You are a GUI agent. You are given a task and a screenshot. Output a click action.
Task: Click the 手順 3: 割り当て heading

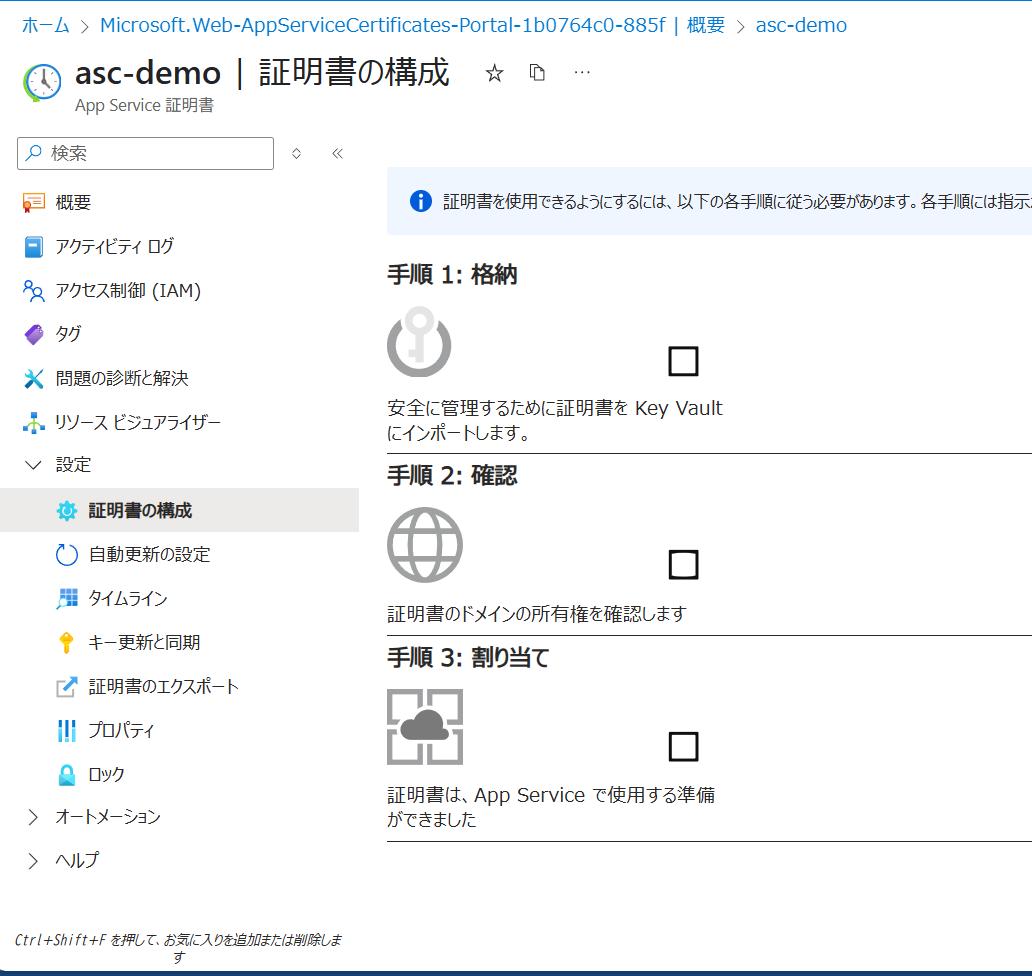click(468, 657)
